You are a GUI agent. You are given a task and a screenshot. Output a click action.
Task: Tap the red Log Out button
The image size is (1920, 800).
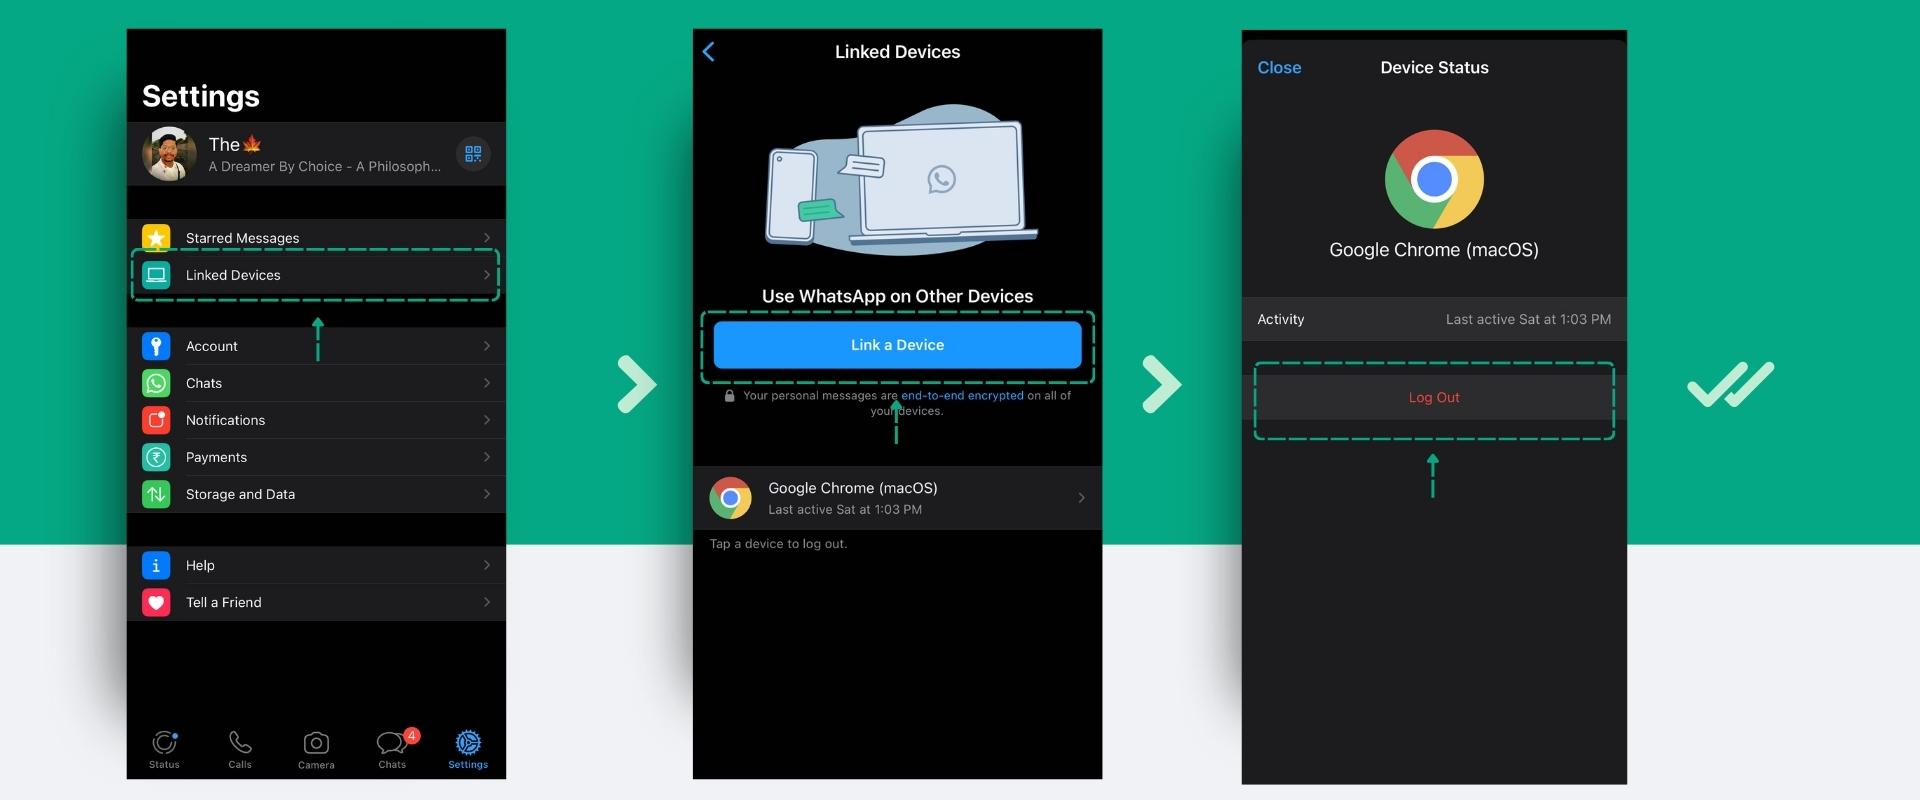point(1433,398)
